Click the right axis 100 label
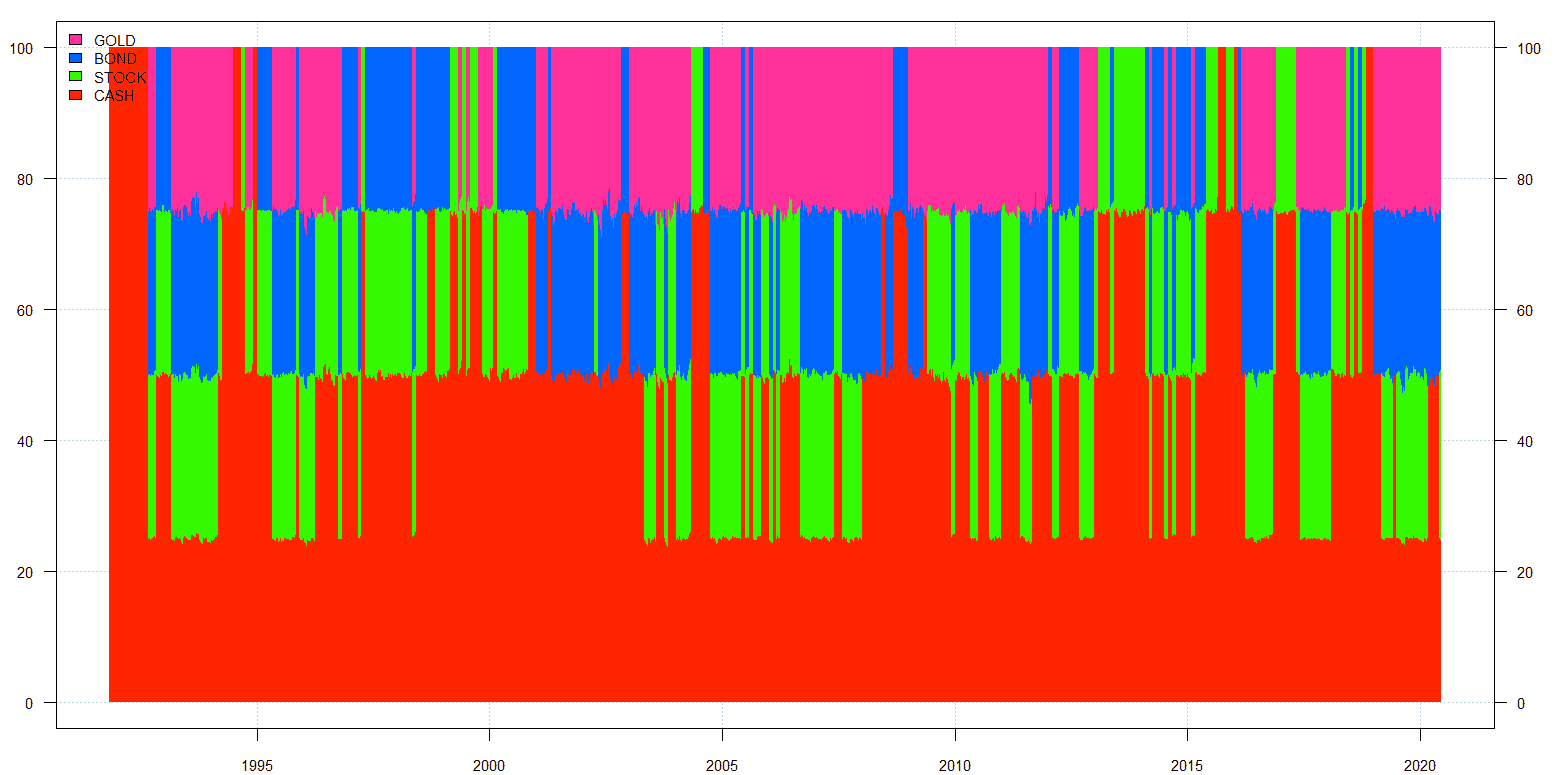The image size is (1555, 775). coord(1530,48)
